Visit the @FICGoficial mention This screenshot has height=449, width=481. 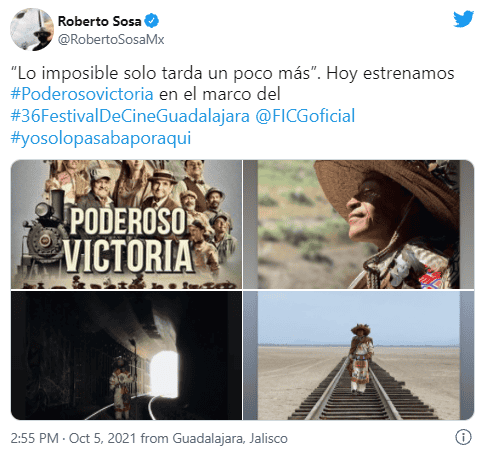click(305, 116)
